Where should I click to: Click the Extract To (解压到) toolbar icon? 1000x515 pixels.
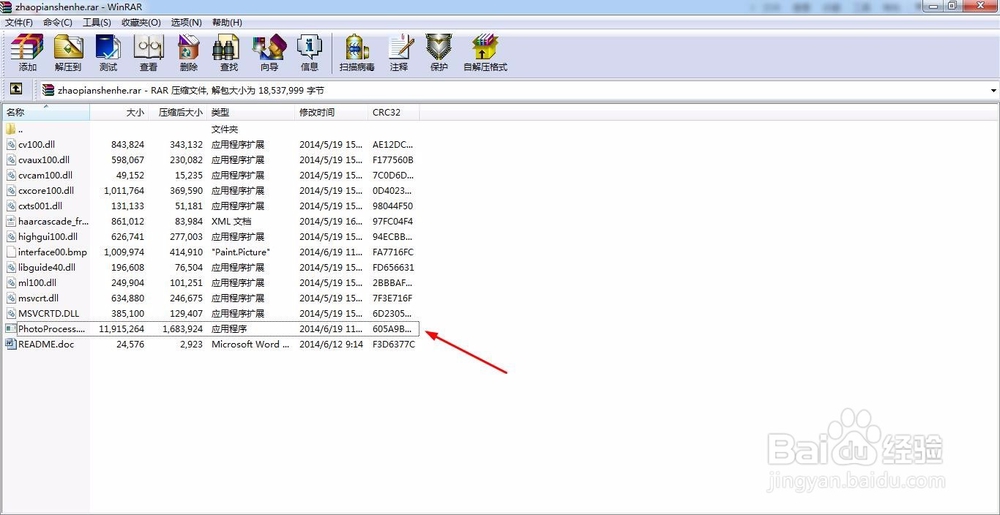coord(68,53)
